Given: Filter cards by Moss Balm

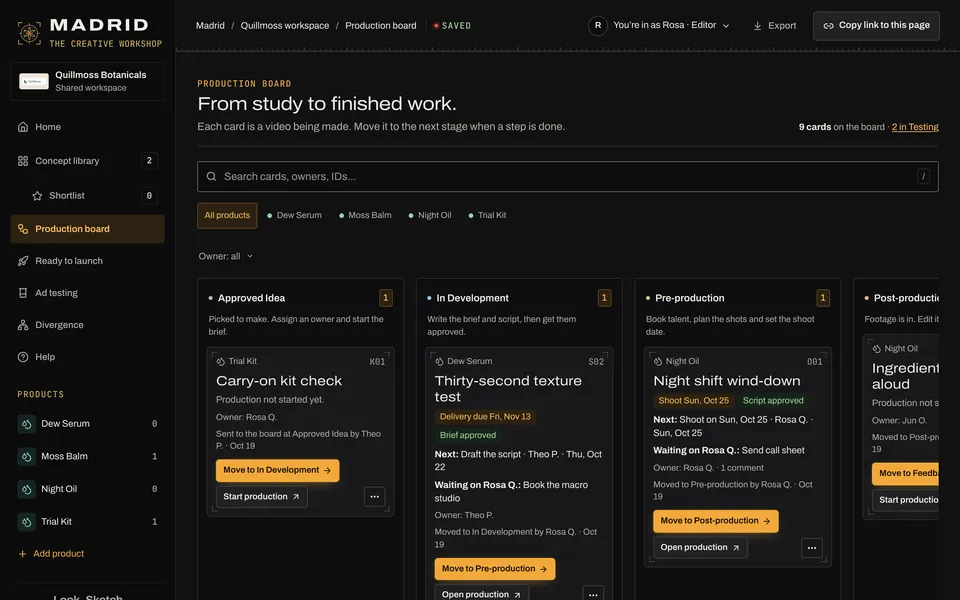Looking at the screenshot, I should pyautogui.click(x=366, y=216).
